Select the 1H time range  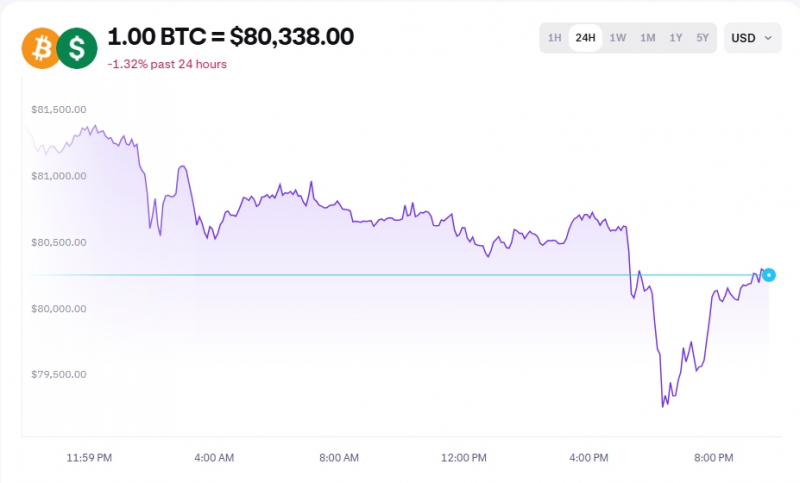(x=555, y=38)
